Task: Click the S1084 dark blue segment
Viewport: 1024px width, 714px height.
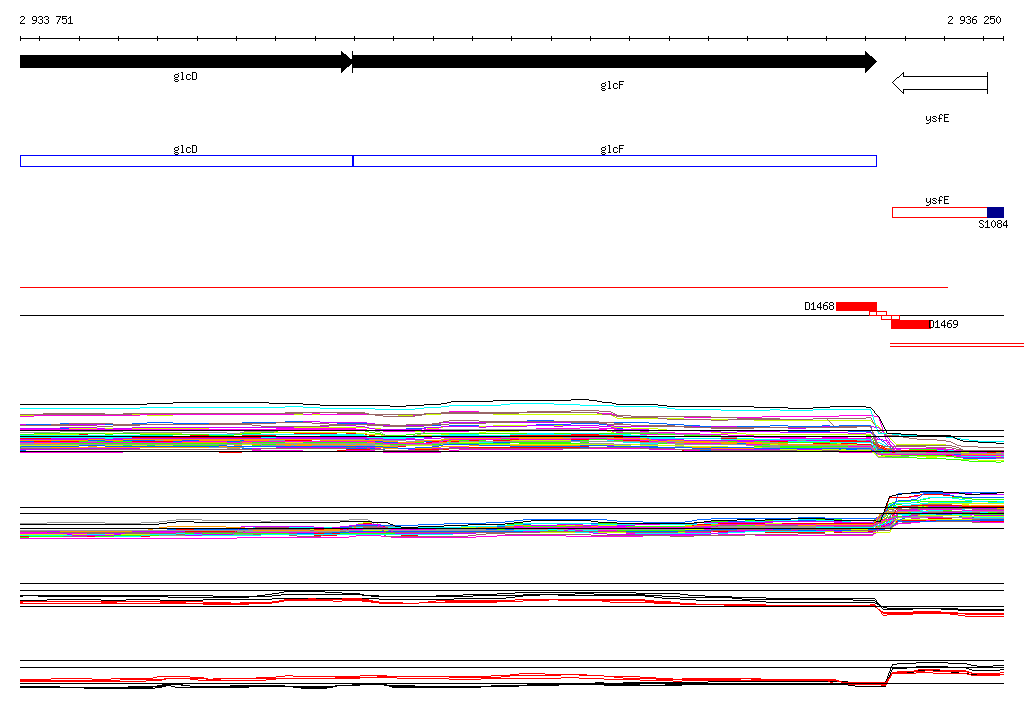Action: pos(995,212)
